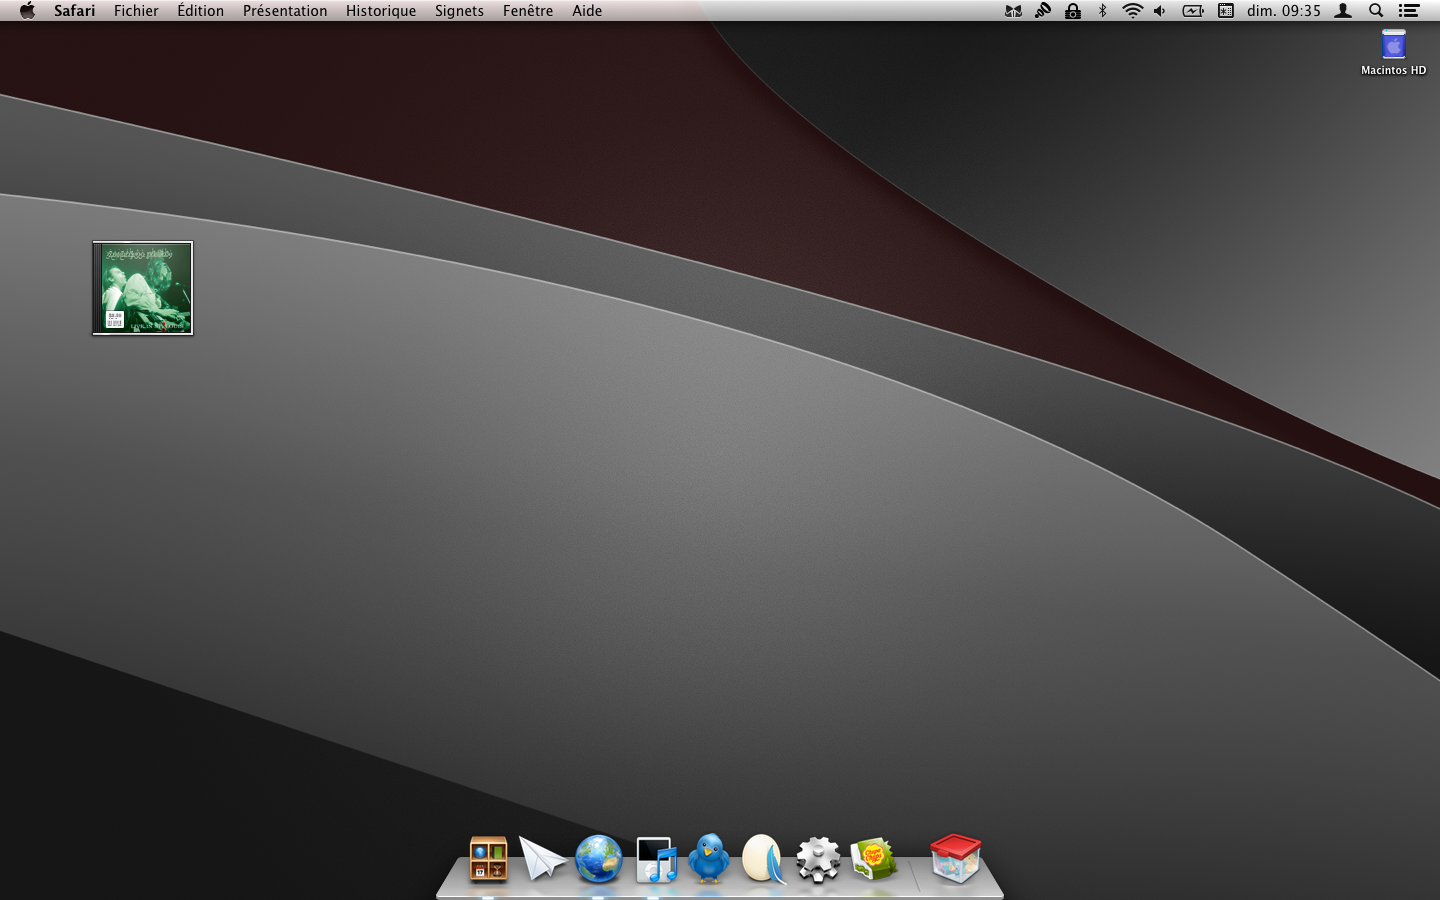This screenshot has height=900, width=1440.
Task: Open the Historique menu
Action: [x=381, y=11]
